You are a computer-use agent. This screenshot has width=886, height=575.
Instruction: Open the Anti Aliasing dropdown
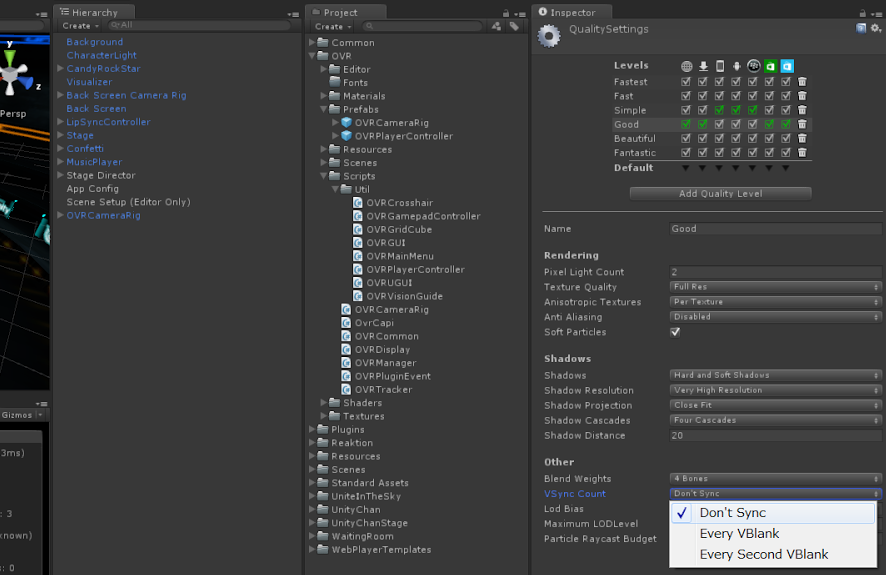click(776, 317)
